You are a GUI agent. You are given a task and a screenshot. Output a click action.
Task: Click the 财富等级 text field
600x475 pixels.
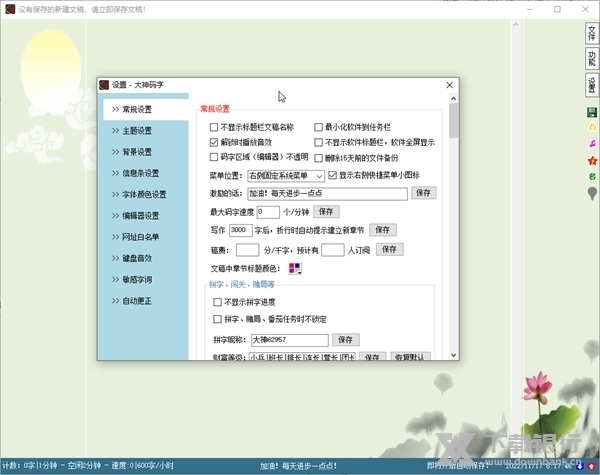click(302, 356)
